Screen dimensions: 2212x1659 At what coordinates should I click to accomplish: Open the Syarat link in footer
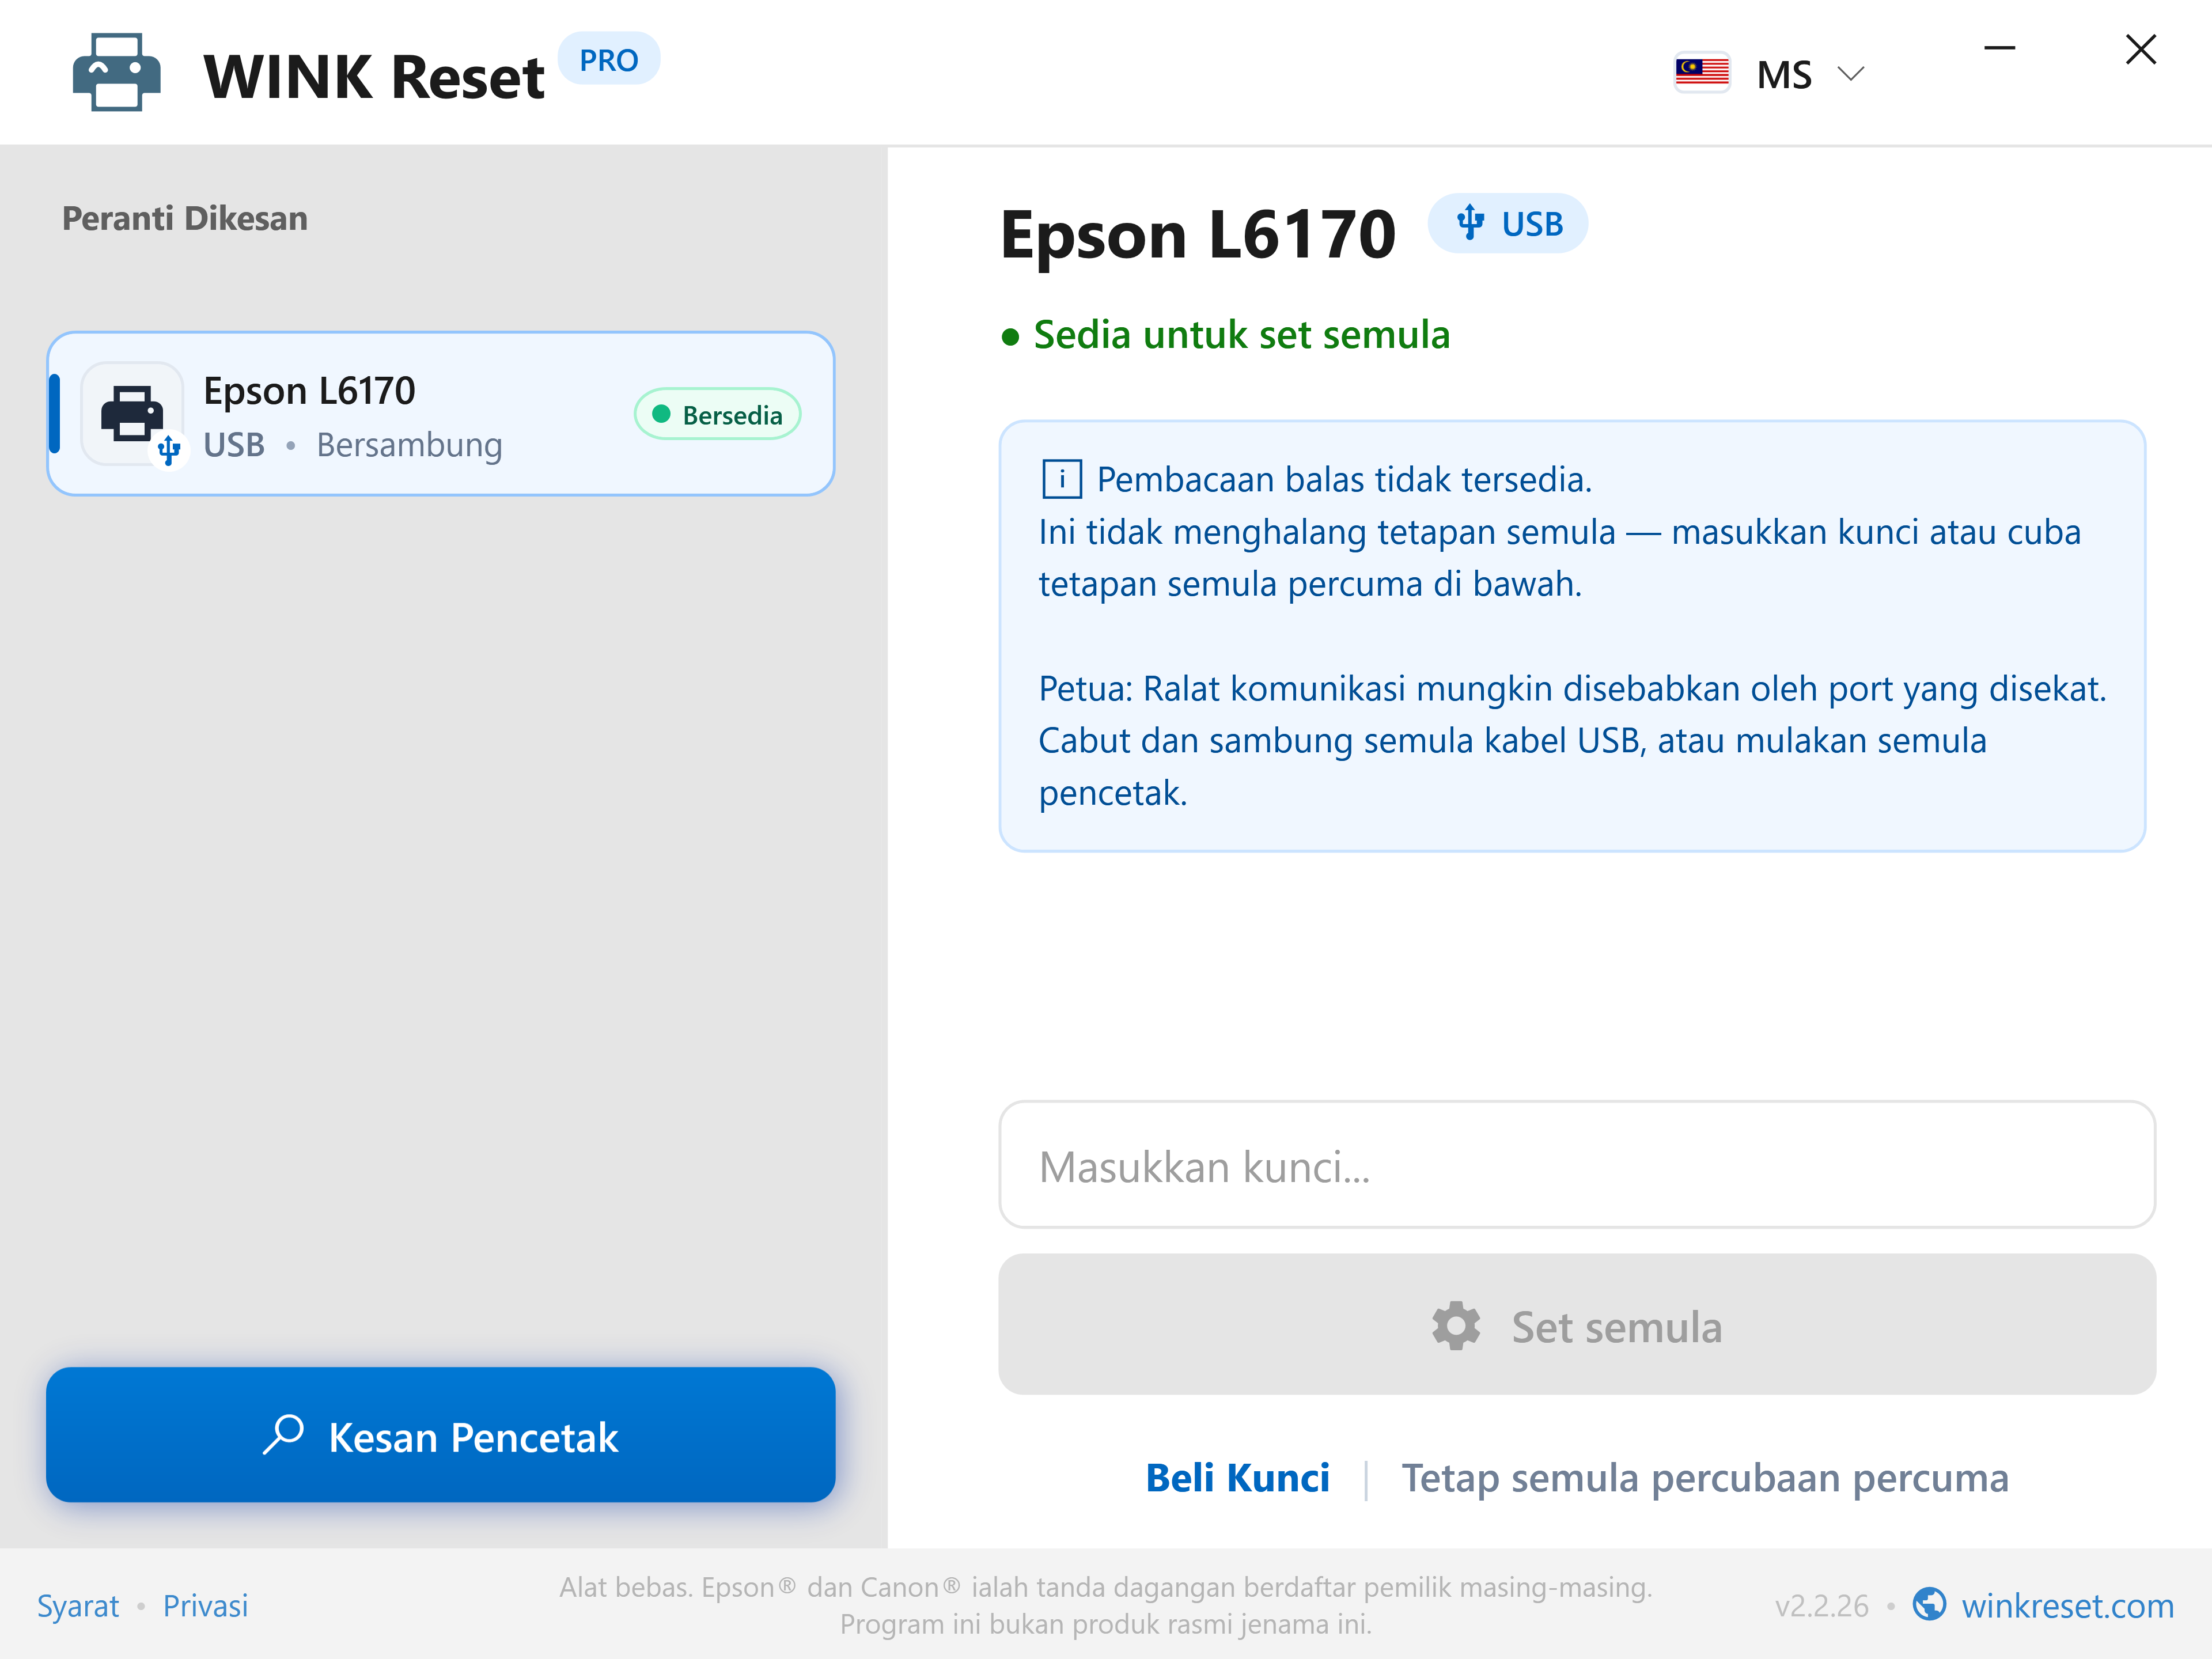pos(78,1606)
